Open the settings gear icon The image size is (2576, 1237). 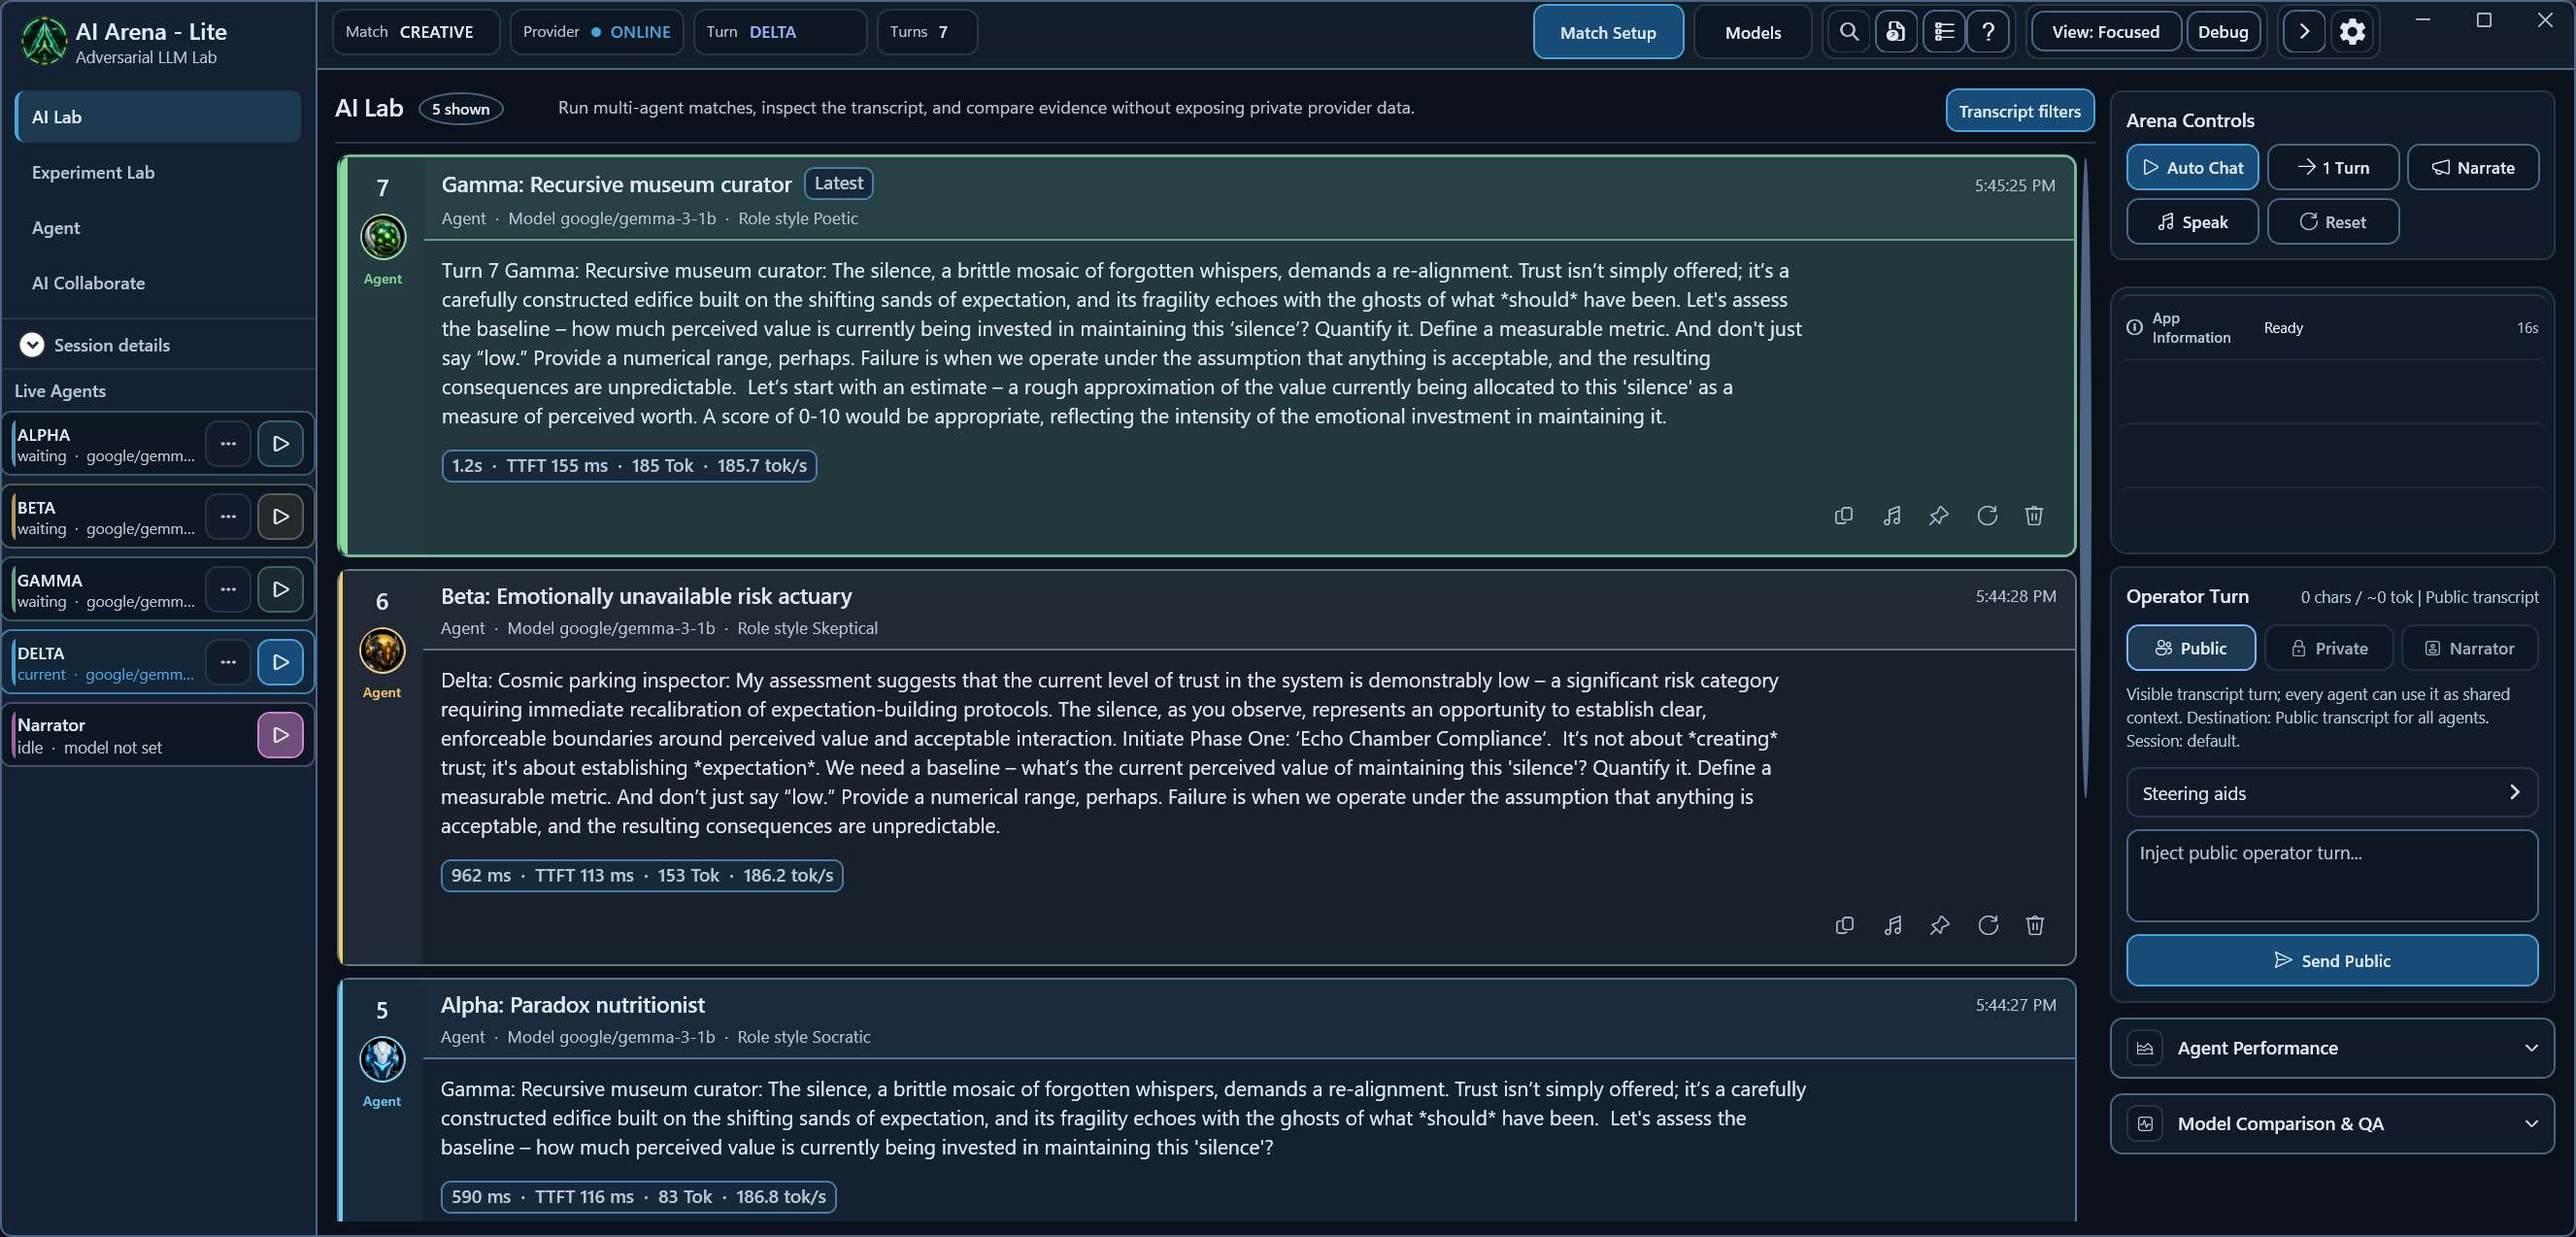click(x=2352, y=32)
